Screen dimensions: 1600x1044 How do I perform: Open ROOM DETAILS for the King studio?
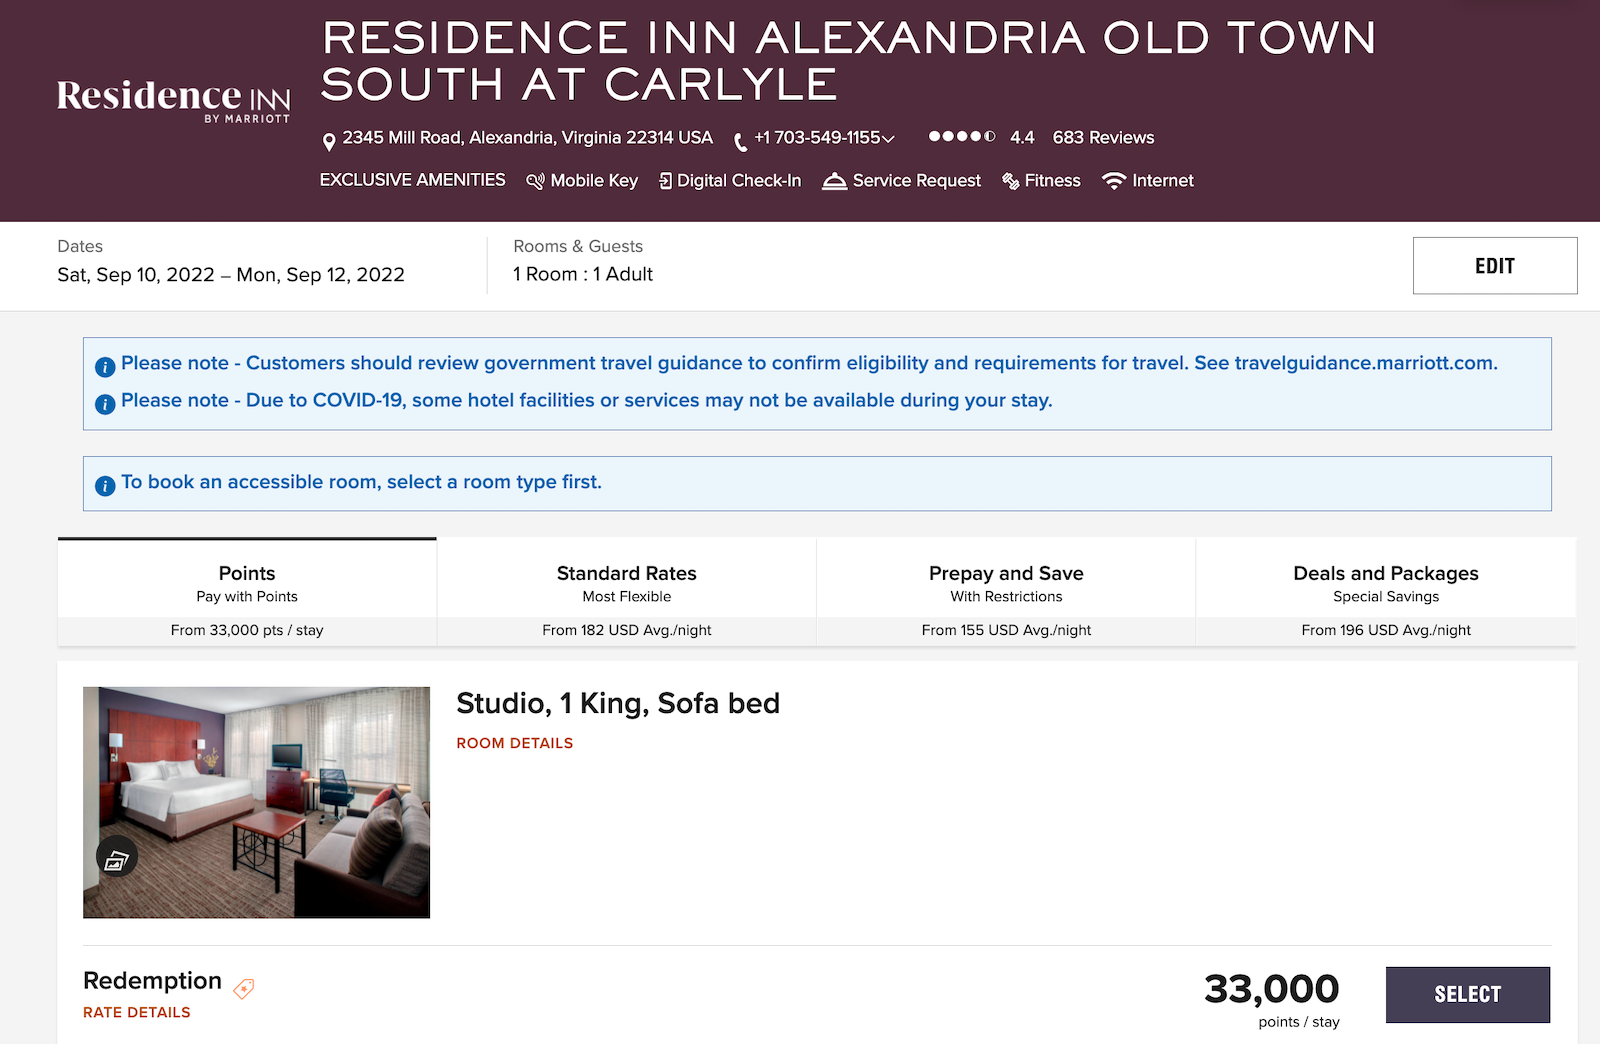pos(514,743)
